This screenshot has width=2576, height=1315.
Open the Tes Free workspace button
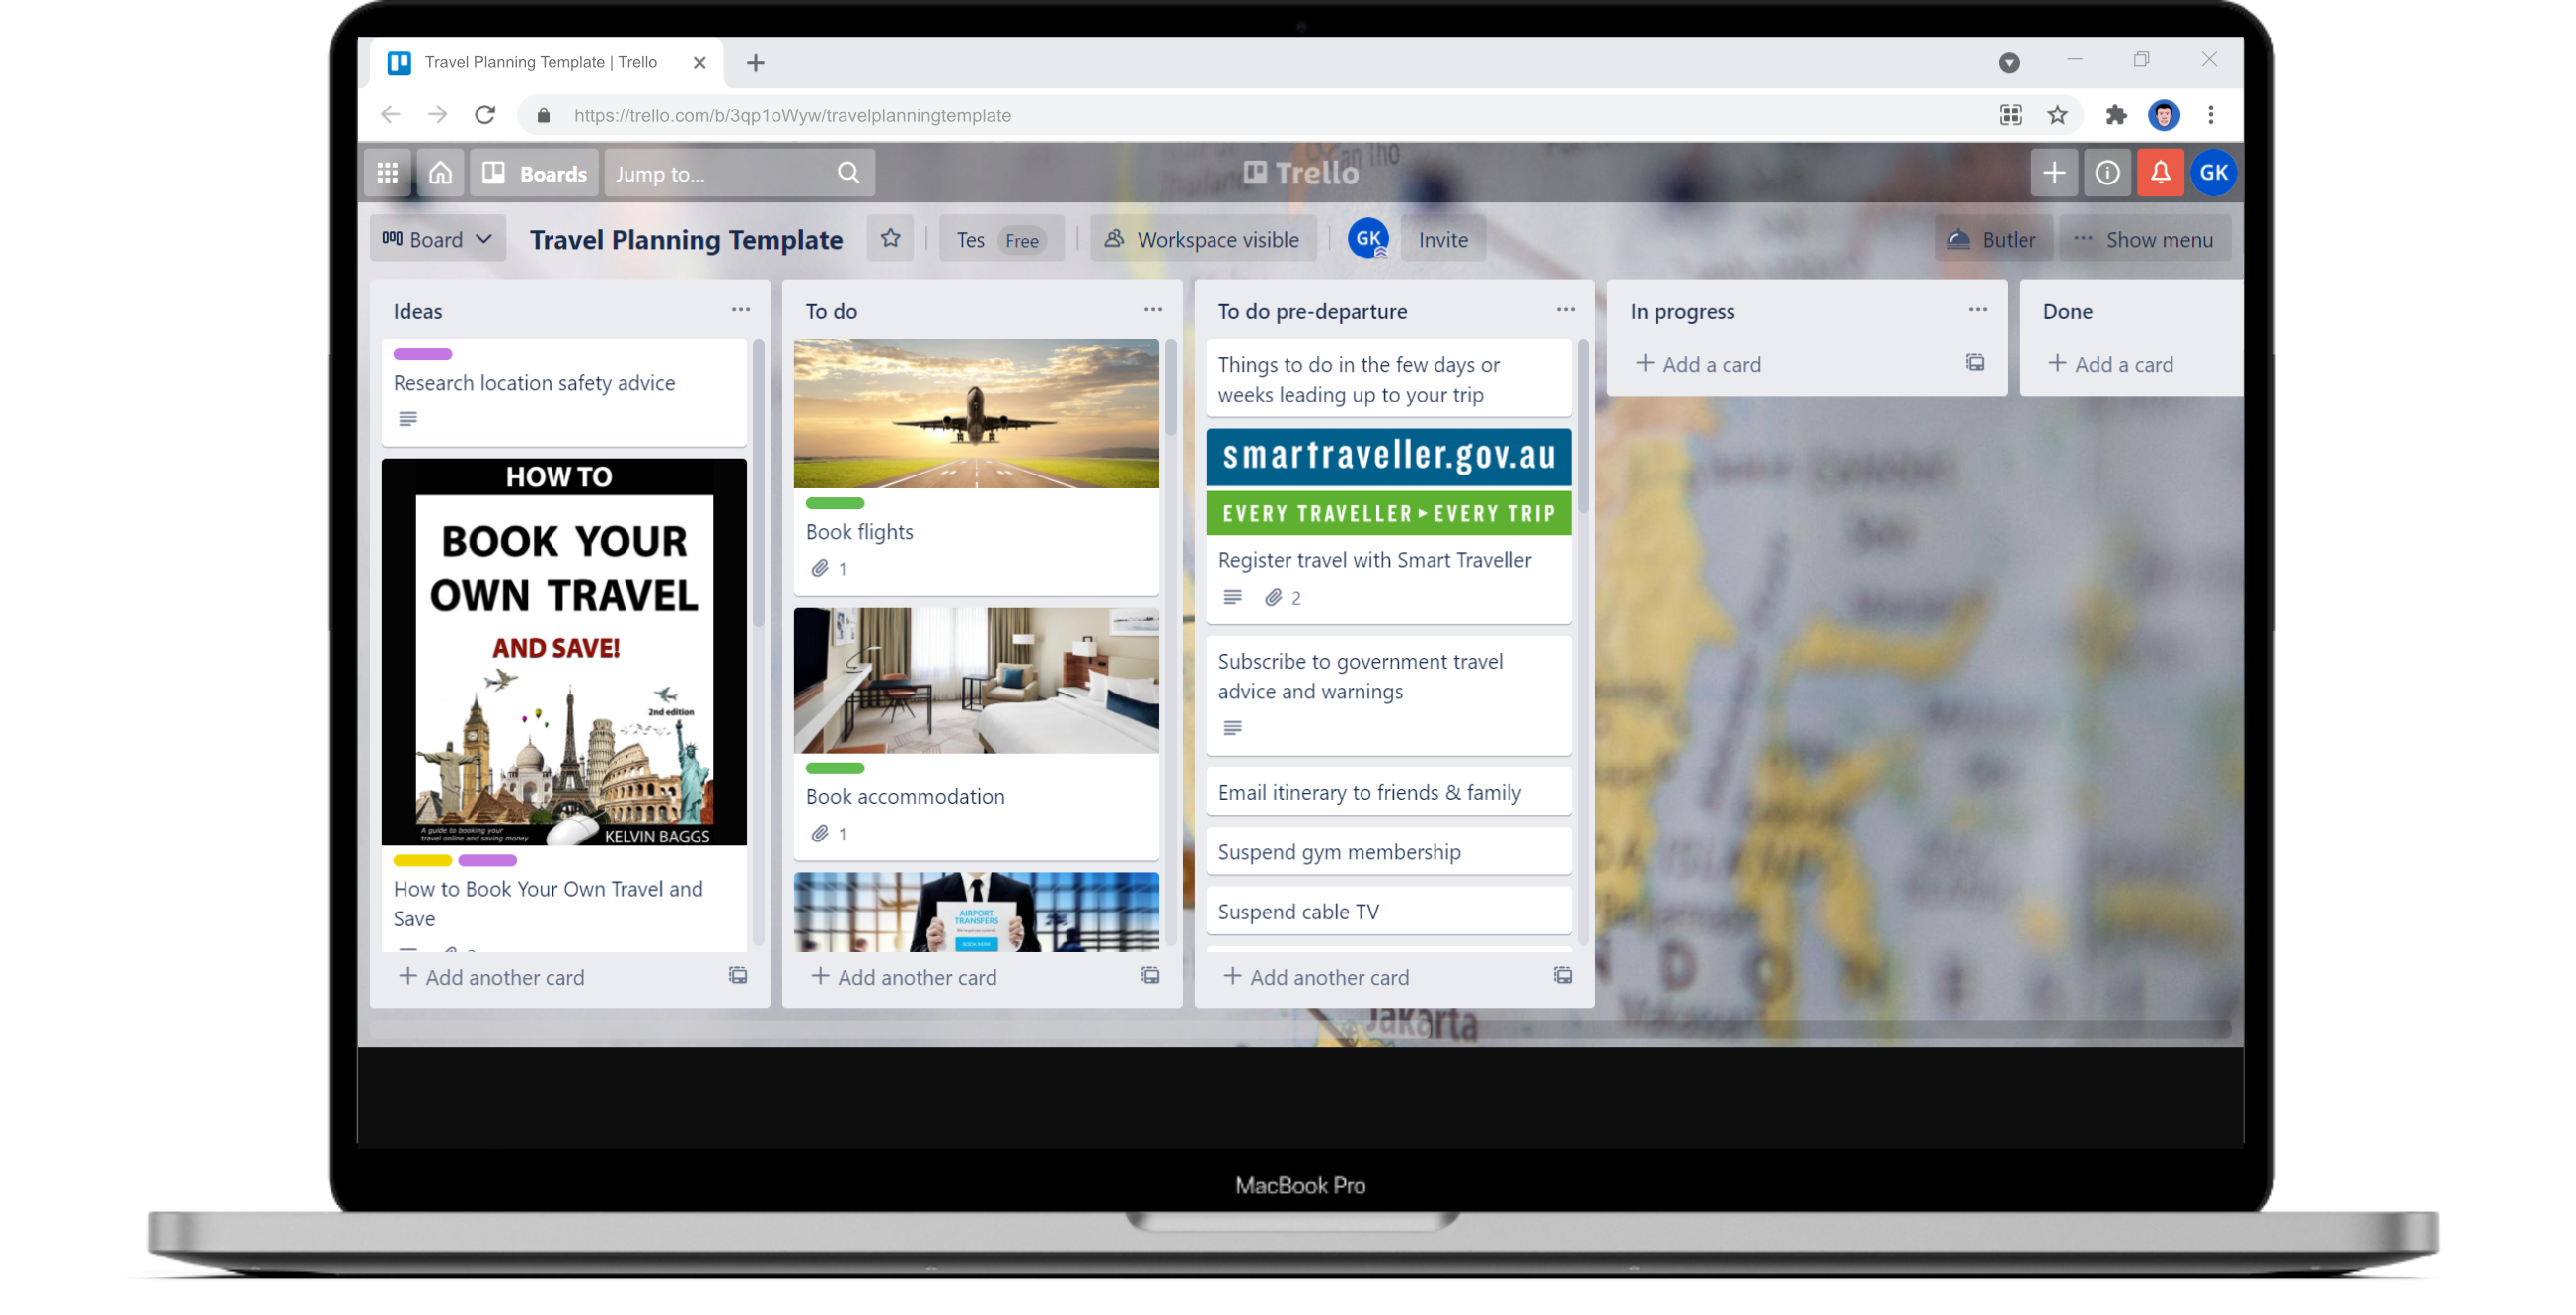click(1000, 239)
